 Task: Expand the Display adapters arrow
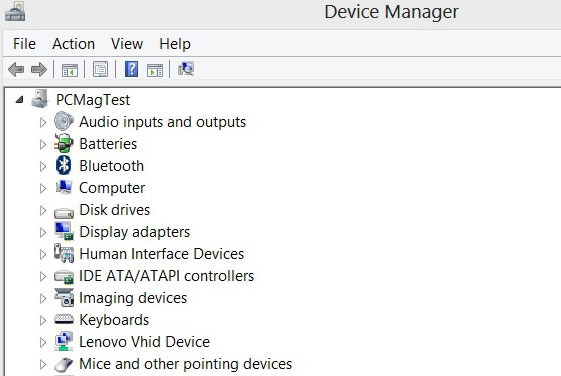pos(43,233)
